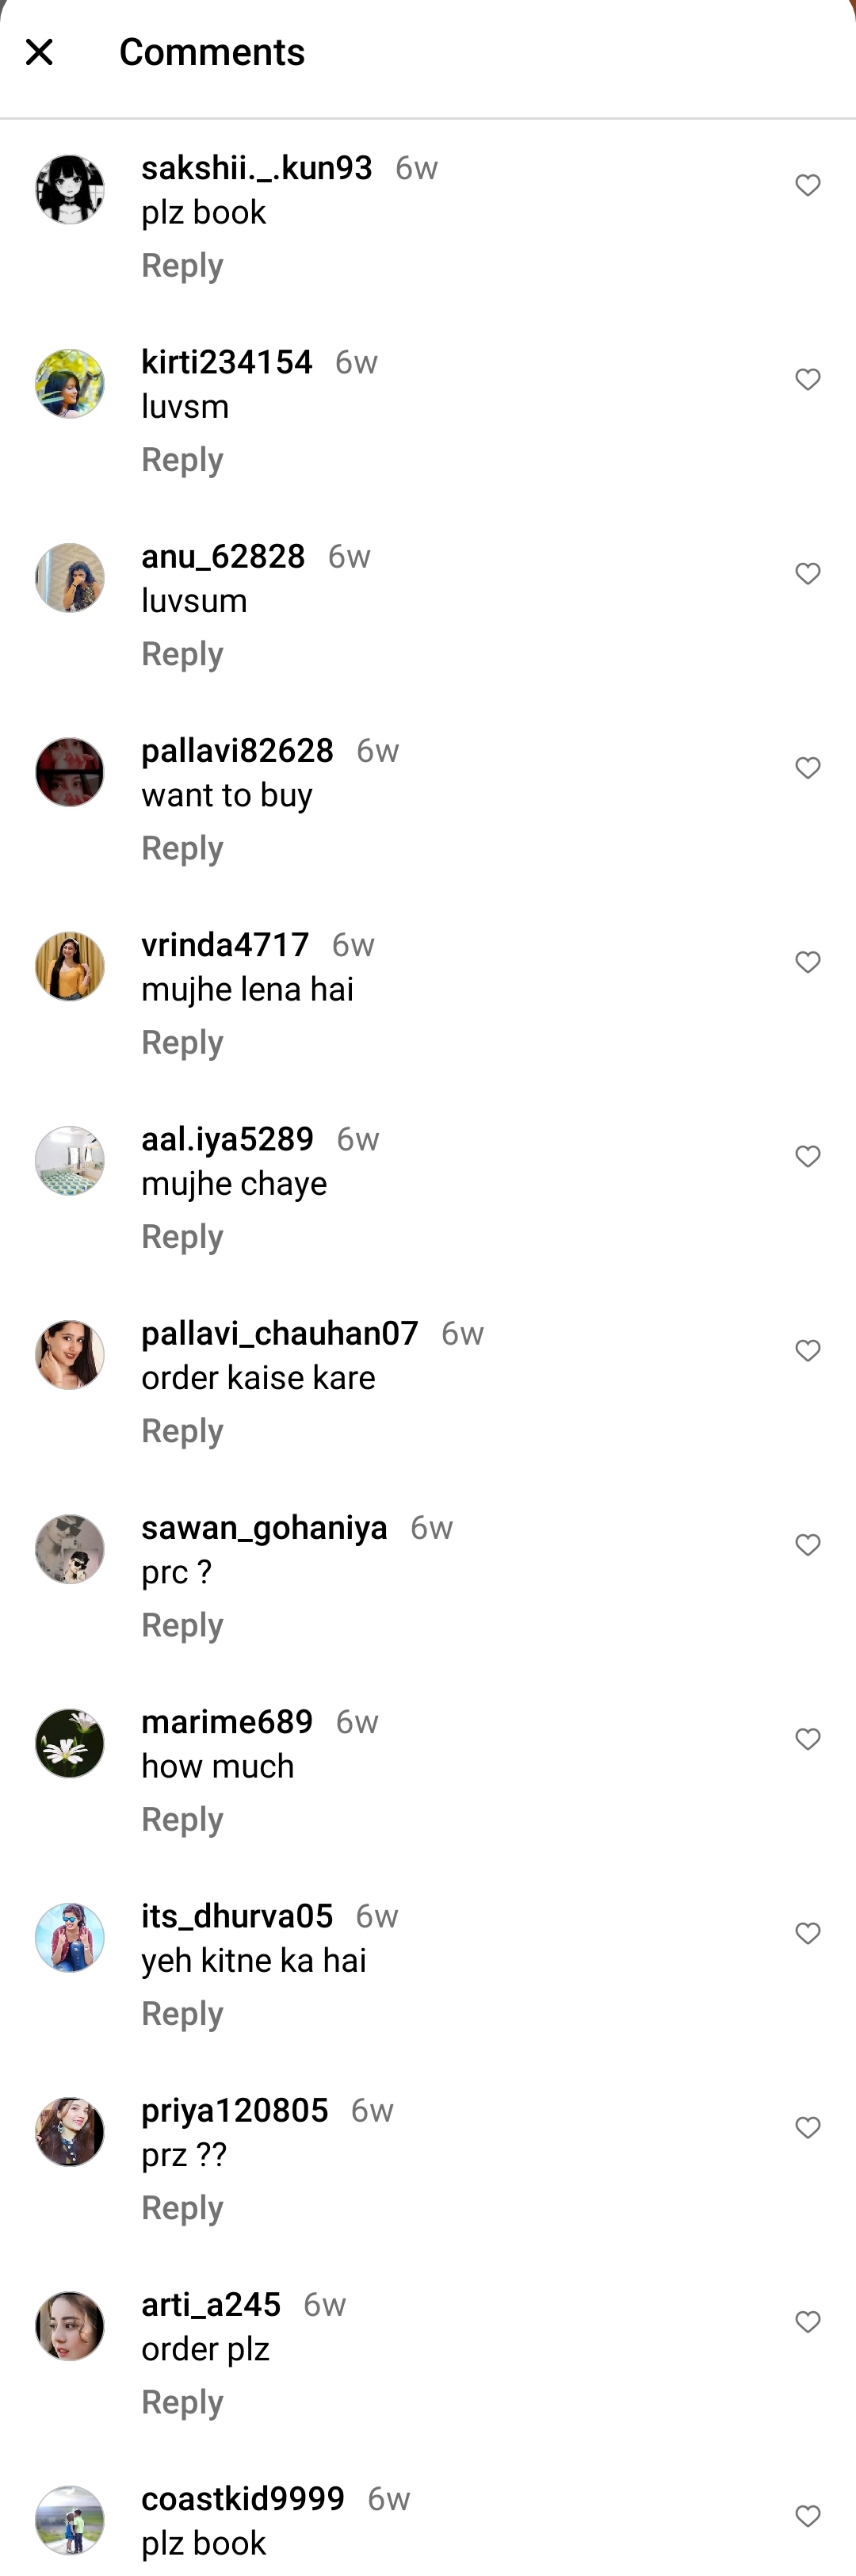Heart marime689's how much comment
This screenshot has height=2576, width=856.
click(807, 1739)
